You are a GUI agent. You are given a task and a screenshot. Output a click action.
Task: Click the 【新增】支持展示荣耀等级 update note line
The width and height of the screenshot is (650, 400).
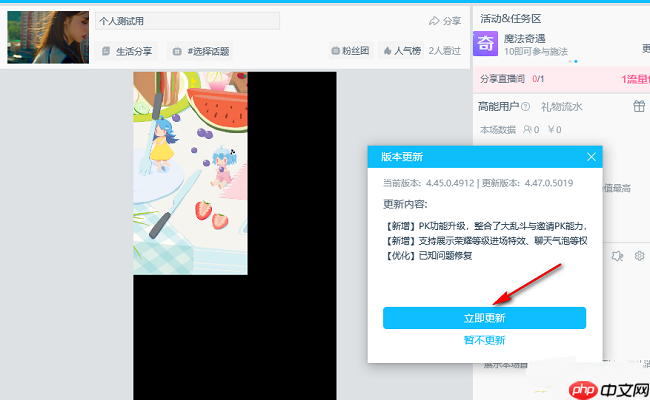485,241
